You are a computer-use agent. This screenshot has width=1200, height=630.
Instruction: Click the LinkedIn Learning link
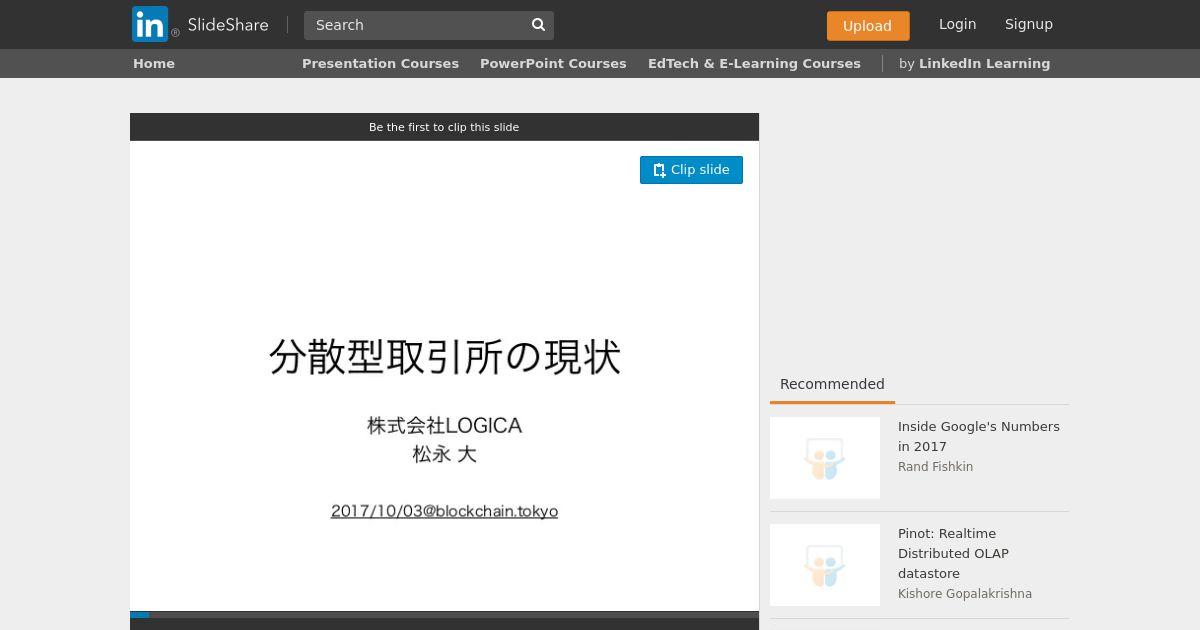tap(984, 63)
